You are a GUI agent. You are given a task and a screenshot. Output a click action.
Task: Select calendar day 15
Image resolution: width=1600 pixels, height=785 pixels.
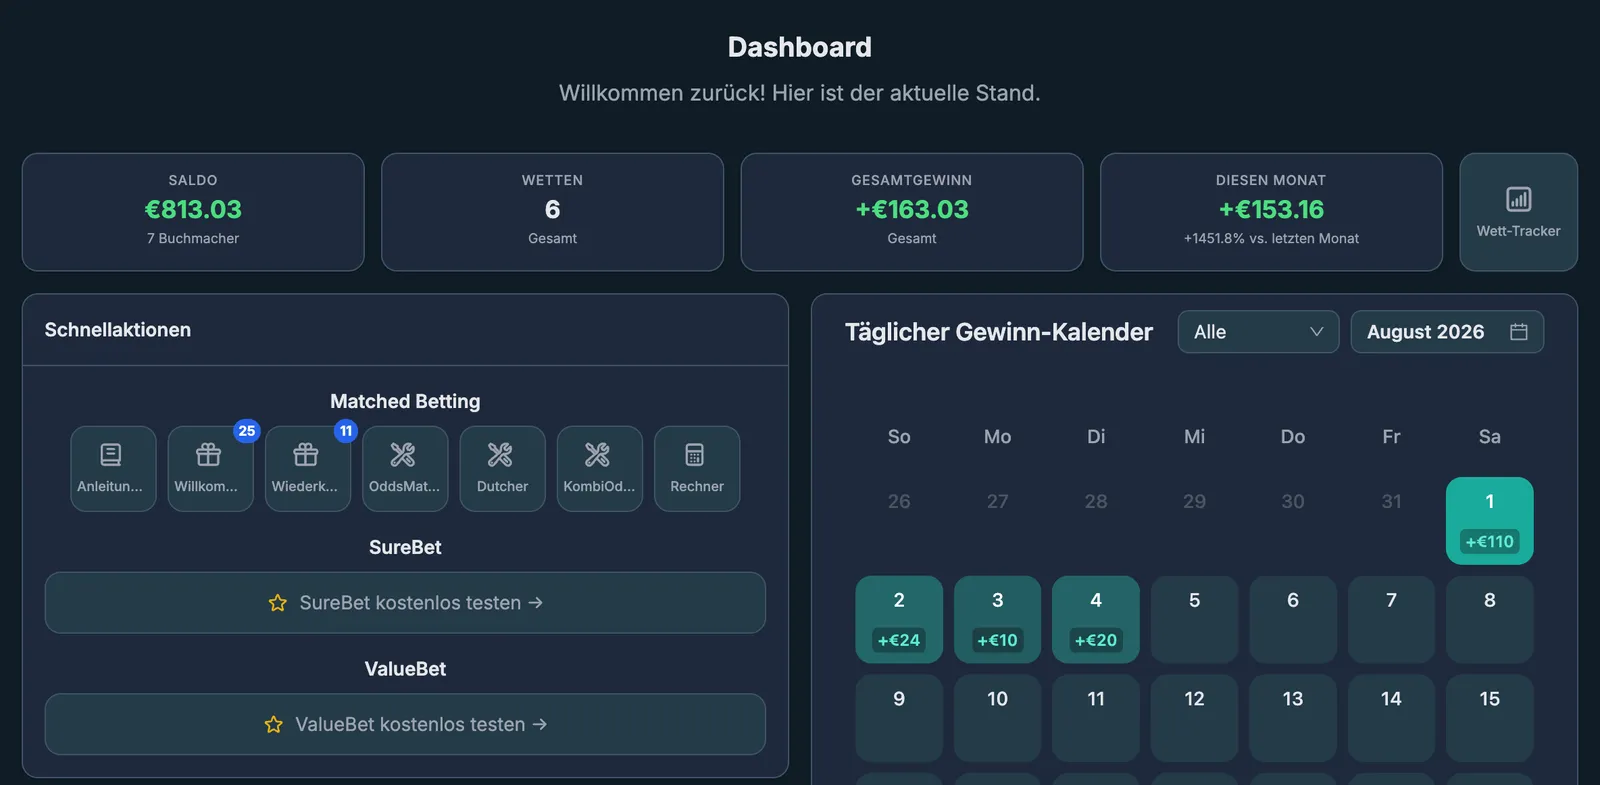coord(1490,718)
